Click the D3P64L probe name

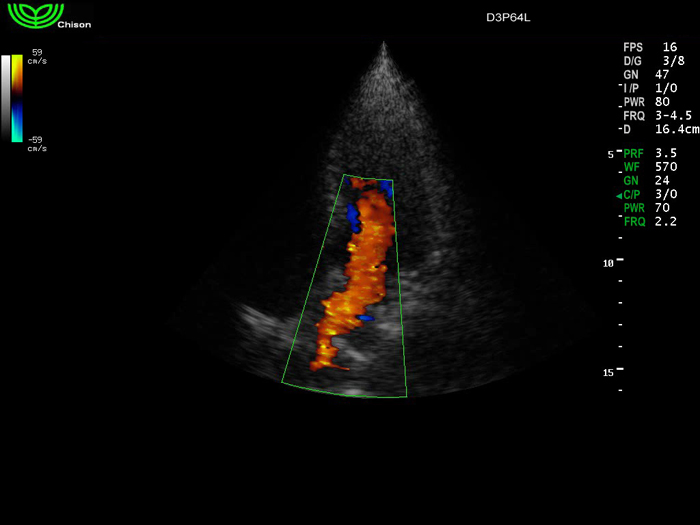tap(510, 17)
